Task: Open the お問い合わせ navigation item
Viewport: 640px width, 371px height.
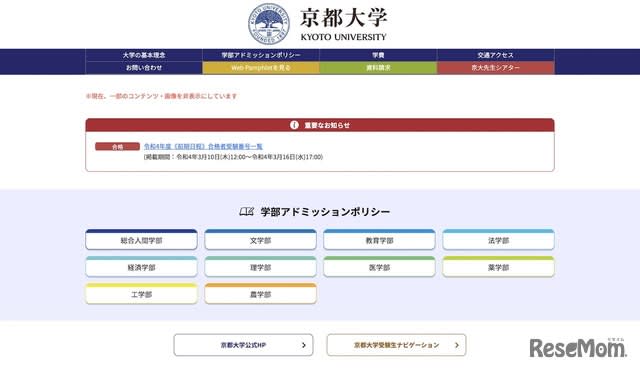Action: (144, 68)
